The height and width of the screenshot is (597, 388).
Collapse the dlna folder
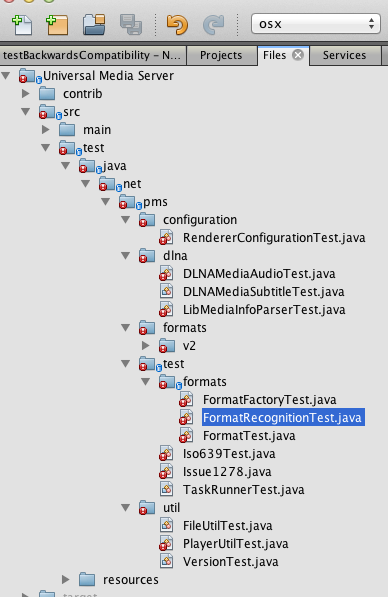click(126, 255)
